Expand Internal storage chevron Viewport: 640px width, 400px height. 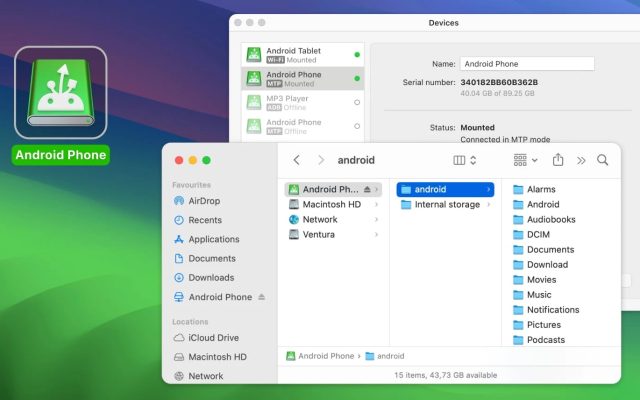click(x=489, y=204)
